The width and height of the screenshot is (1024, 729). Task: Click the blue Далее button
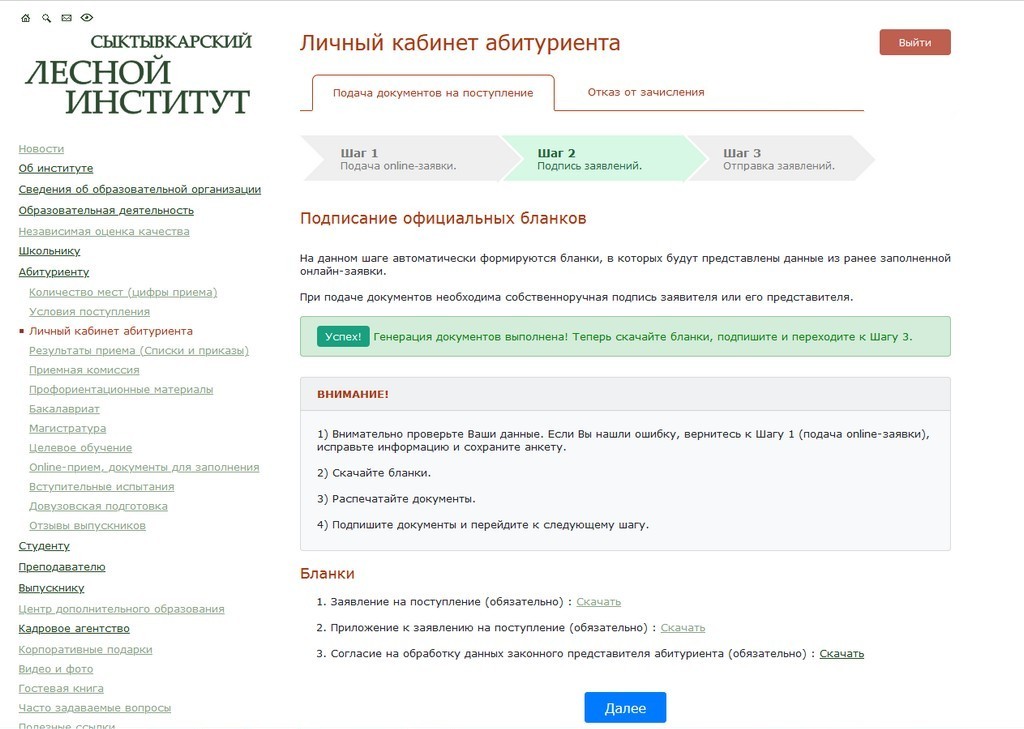click(x=625, y=708)
